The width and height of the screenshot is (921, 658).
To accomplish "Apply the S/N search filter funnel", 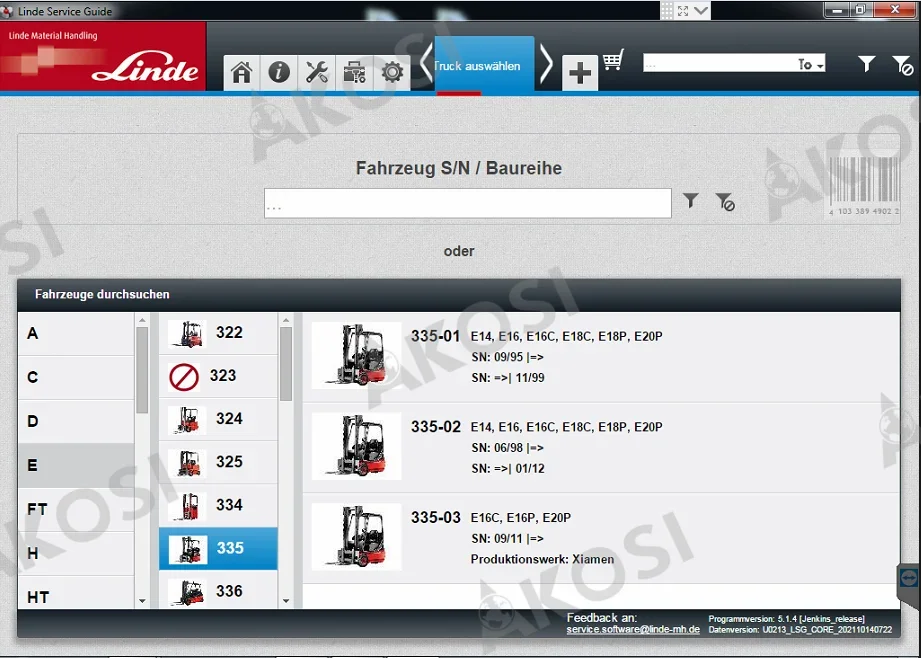I will pos(691,200).
